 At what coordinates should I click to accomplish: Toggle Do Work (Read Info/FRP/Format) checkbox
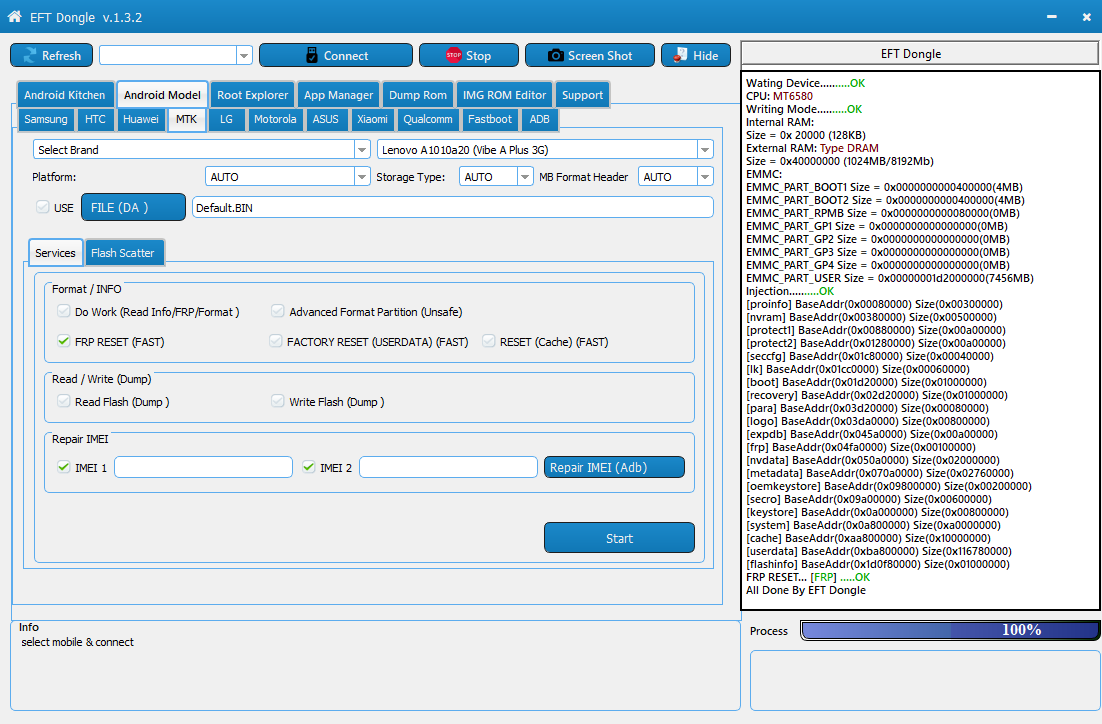64,311
